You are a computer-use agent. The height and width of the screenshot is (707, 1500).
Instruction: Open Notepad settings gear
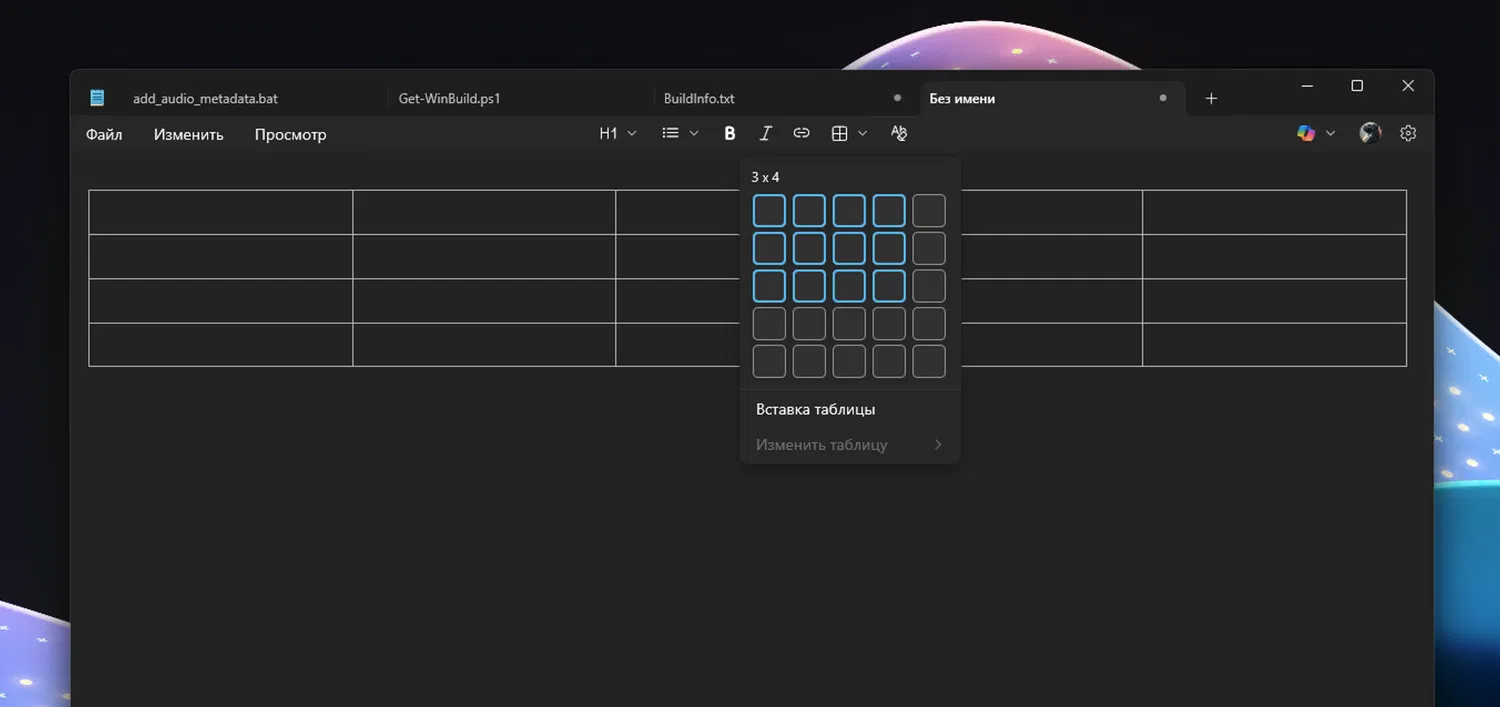point(1408,133)
